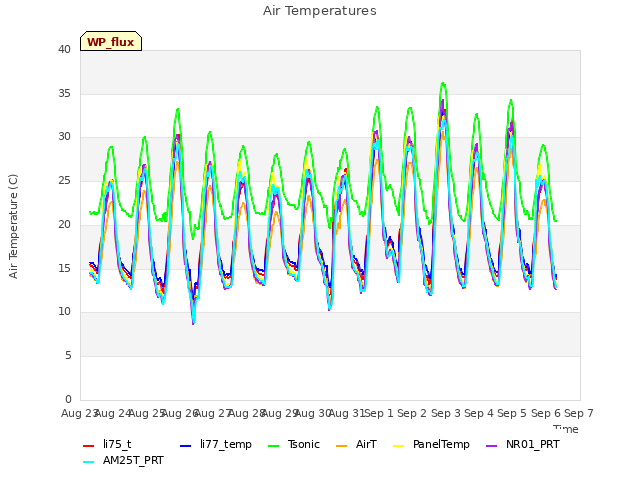Toggle the AirT legend entry
Image resolution: width=640 pixels, height=480 pixels.
[356, 444]
